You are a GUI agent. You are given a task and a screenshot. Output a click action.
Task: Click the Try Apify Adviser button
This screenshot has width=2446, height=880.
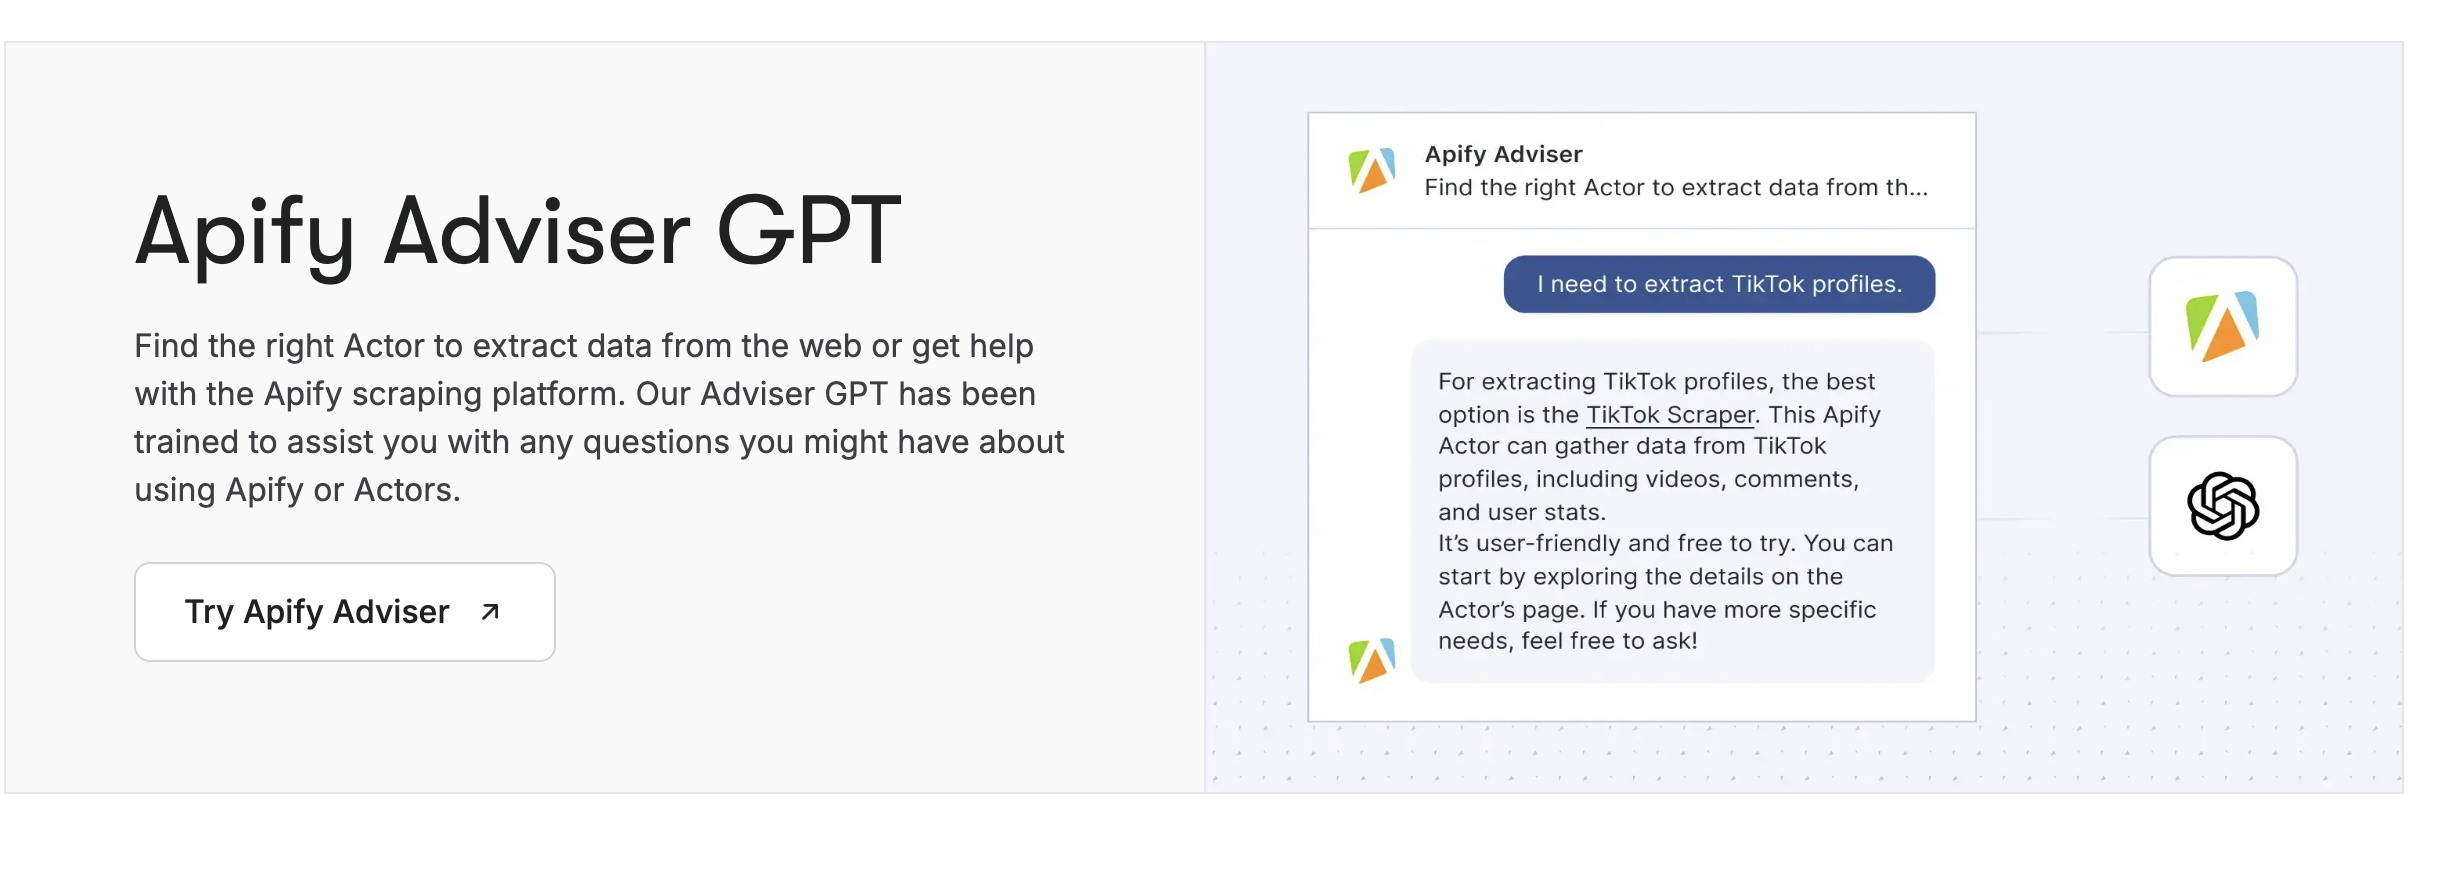click(x=345, y=612)
